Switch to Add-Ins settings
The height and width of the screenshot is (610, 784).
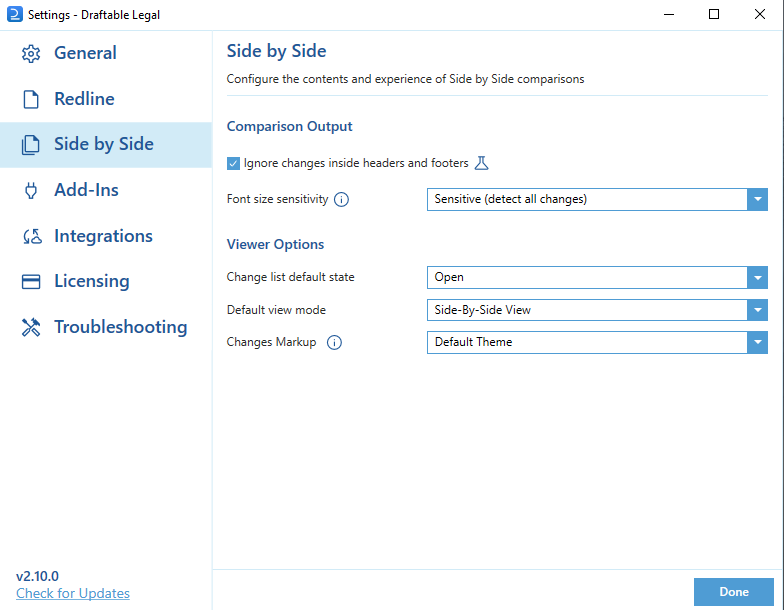pyautogui.click(x=106, y=190)
